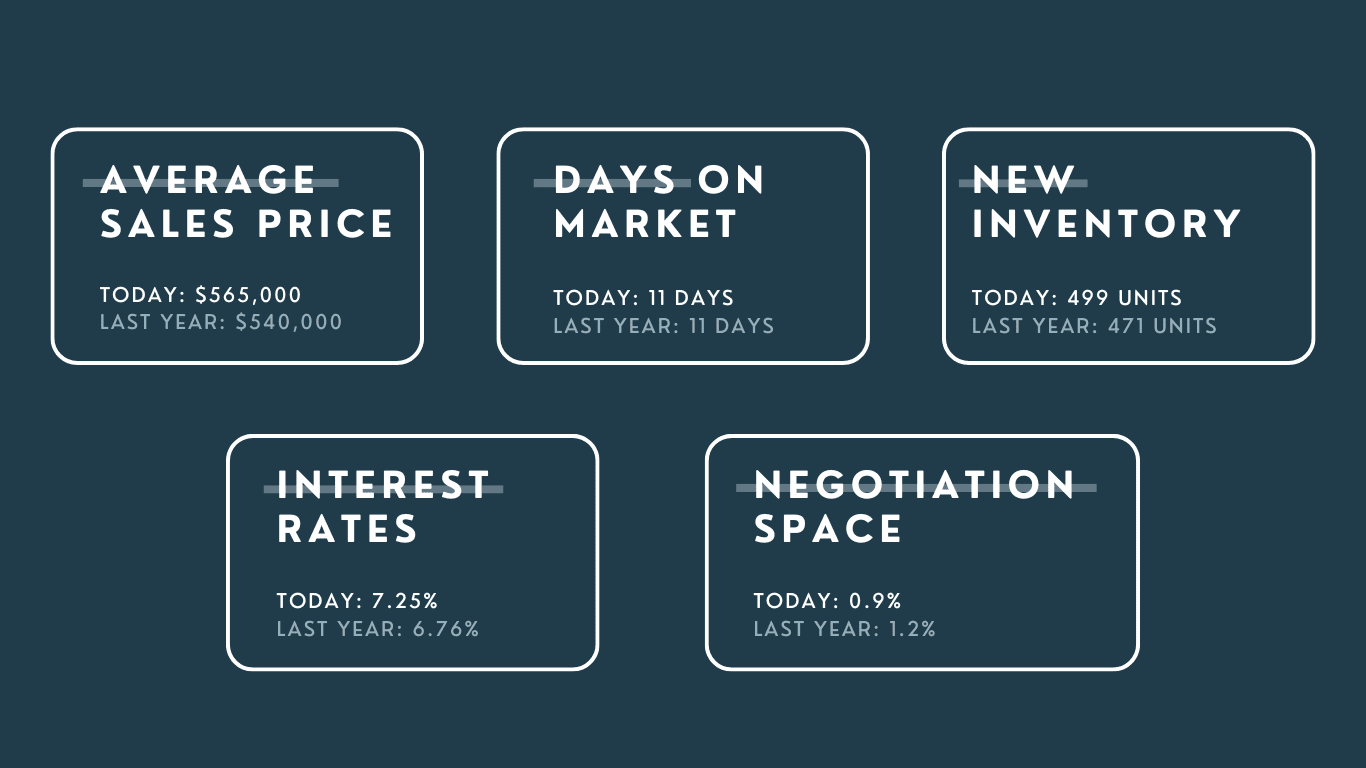
Task: Select Today: 11 Days text
Action: click(644, 298)
